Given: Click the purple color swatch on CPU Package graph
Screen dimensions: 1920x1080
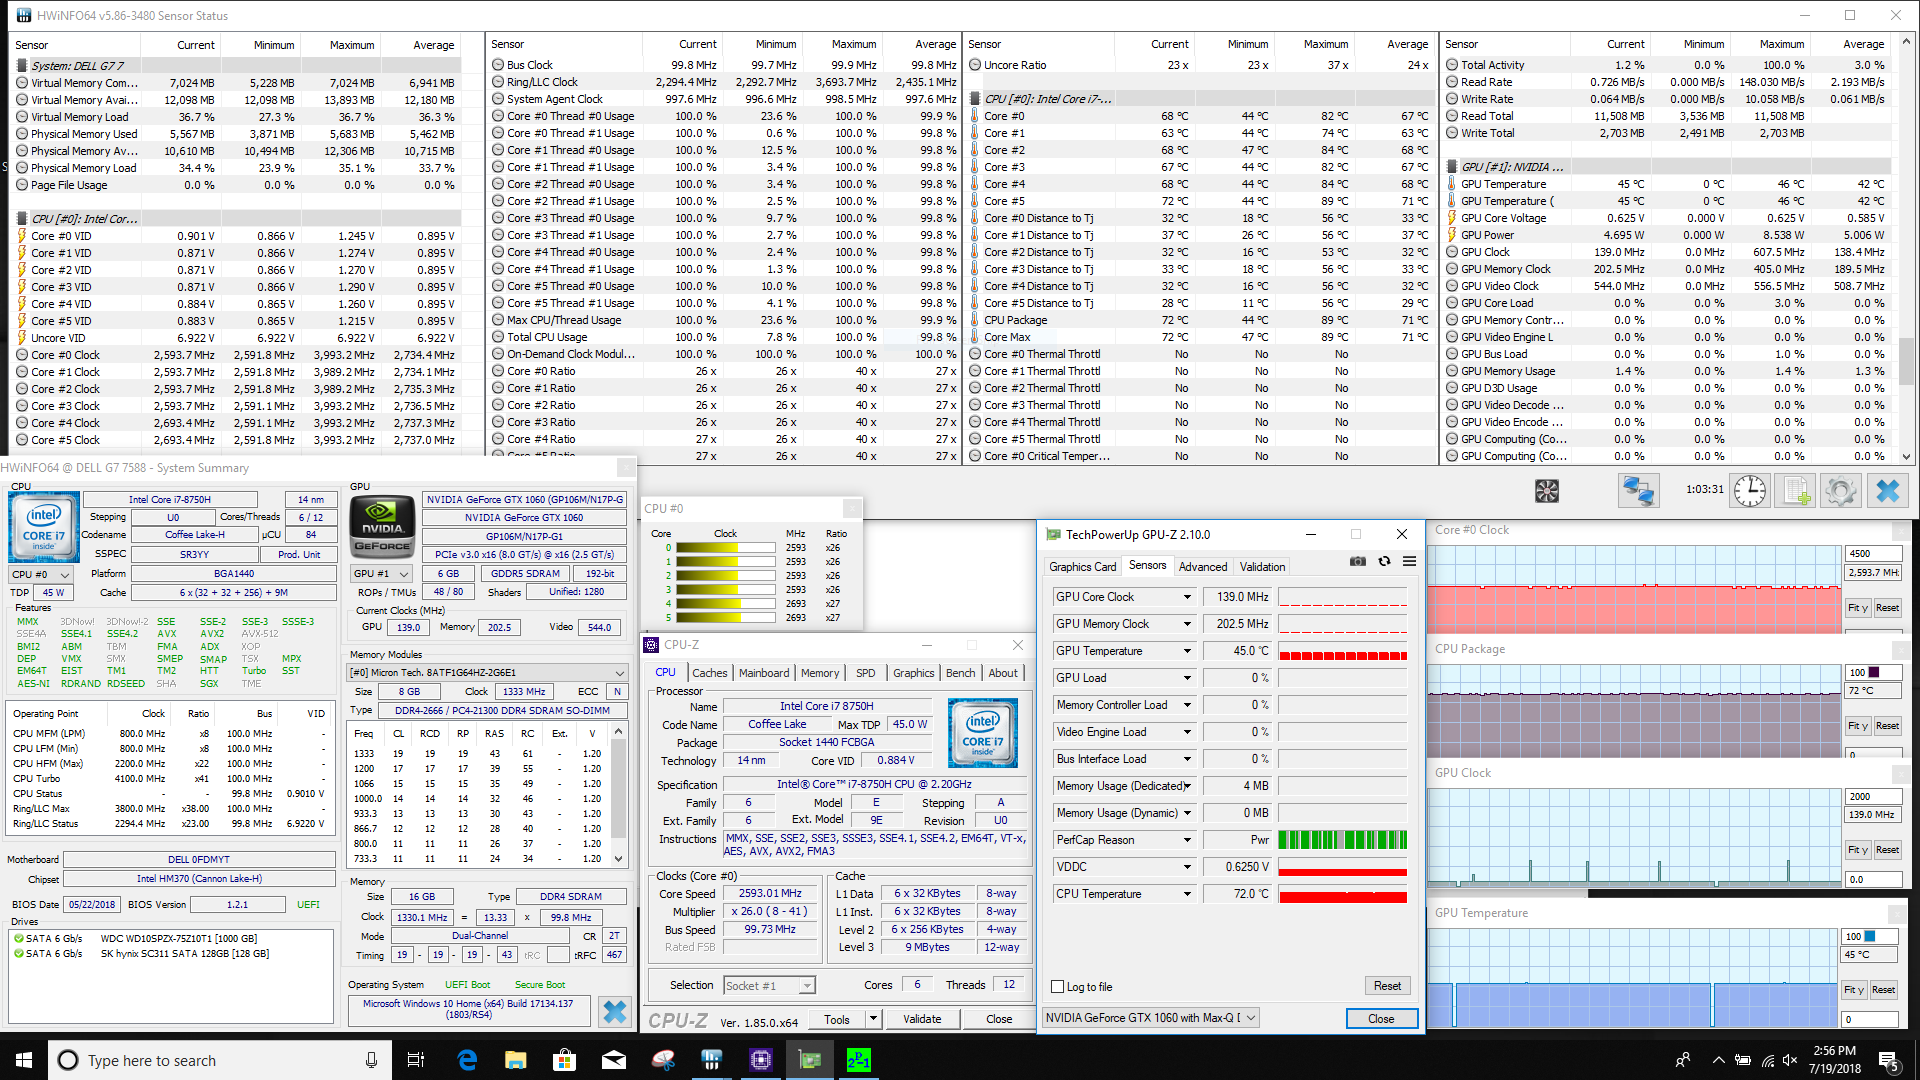Looking at the screenshot, I should pos(1875,672).
